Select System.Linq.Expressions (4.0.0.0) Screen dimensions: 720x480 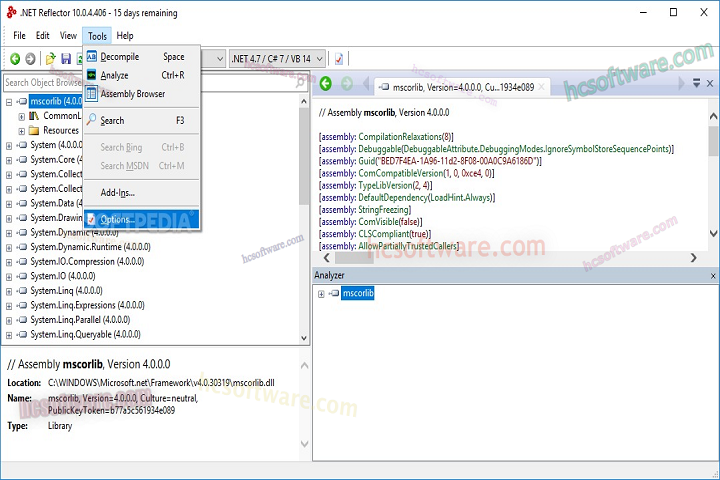(x=87, y=305)
